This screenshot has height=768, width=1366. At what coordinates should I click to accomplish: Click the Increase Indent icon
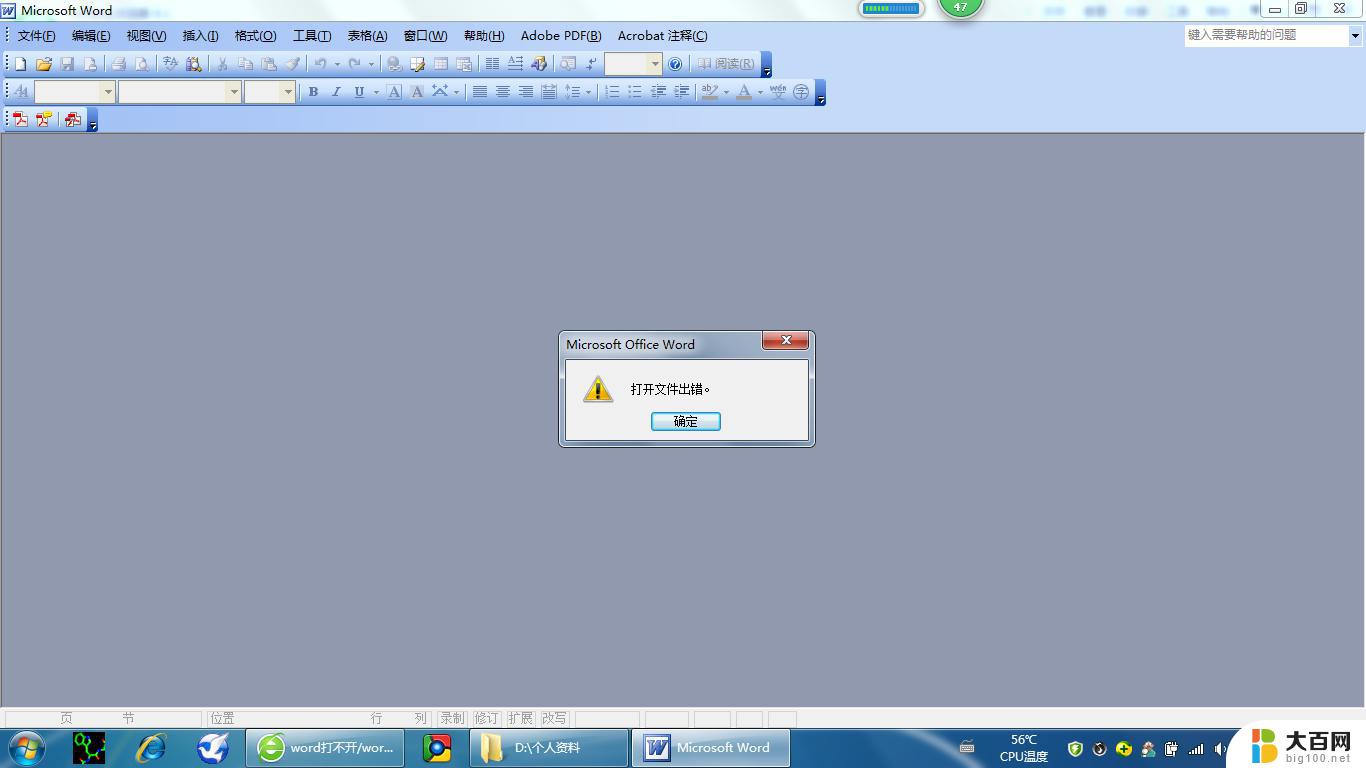point(681,92)
